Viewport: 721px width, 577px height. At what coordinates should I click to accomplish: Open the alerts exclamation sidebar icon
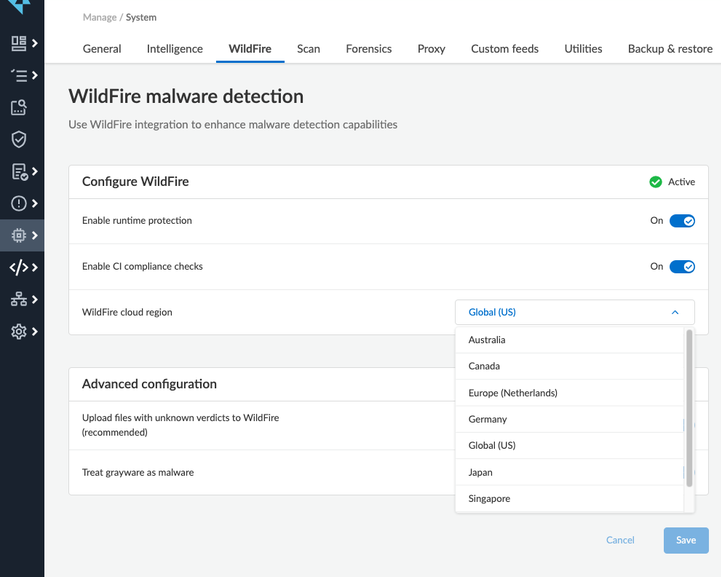19,203
